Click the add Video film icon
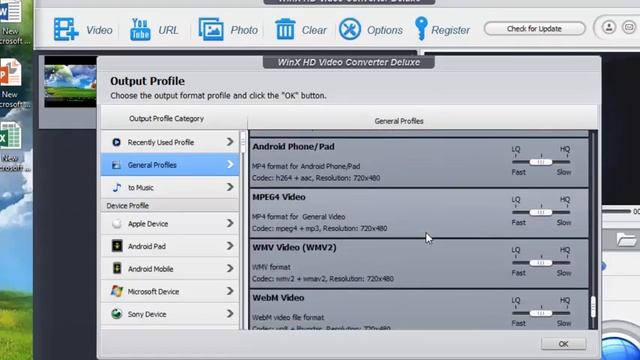The width and height of the screenshot is (640, 360). pos(66,29)
